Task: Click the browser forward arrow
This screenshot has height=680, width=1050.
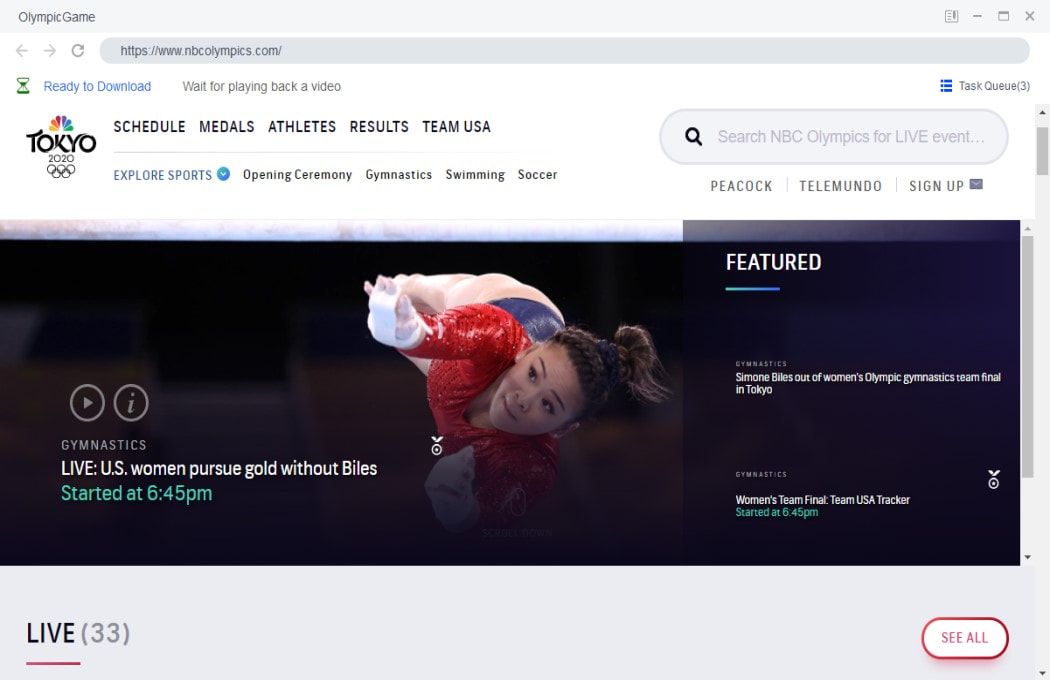Action: click(50, 50)
